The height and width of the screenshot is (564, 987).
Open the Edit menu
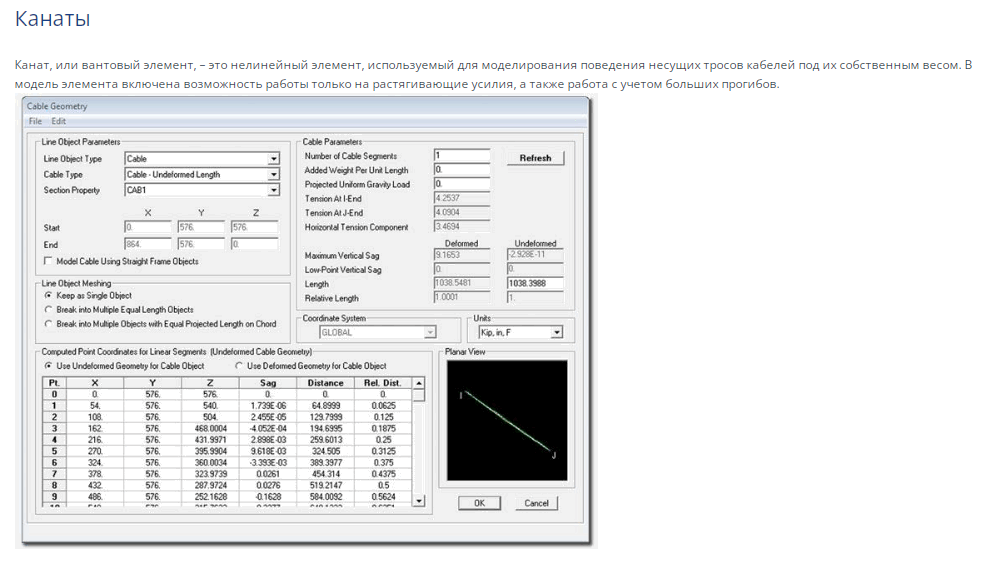(x=58, y=121)
